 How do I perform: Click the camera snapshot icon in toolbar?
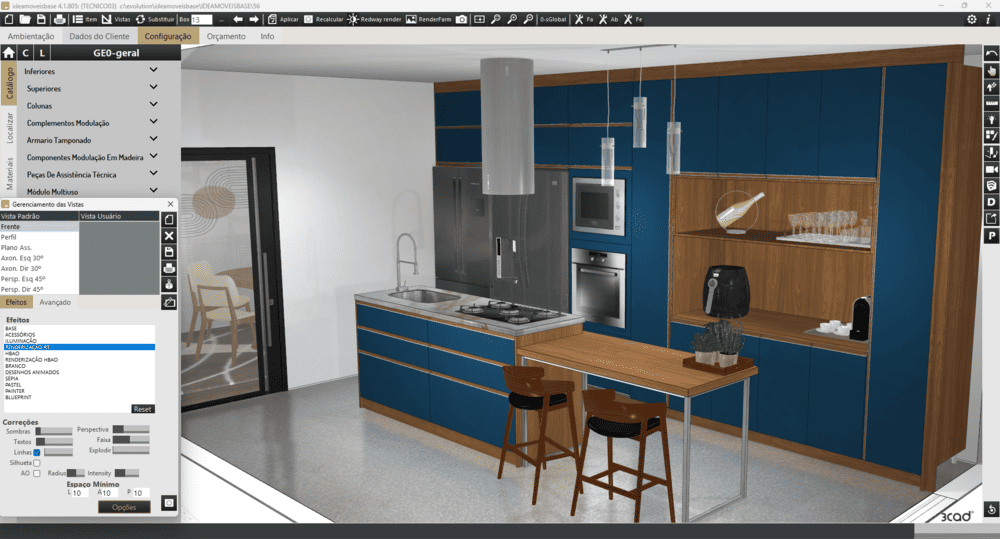(461, 19)
